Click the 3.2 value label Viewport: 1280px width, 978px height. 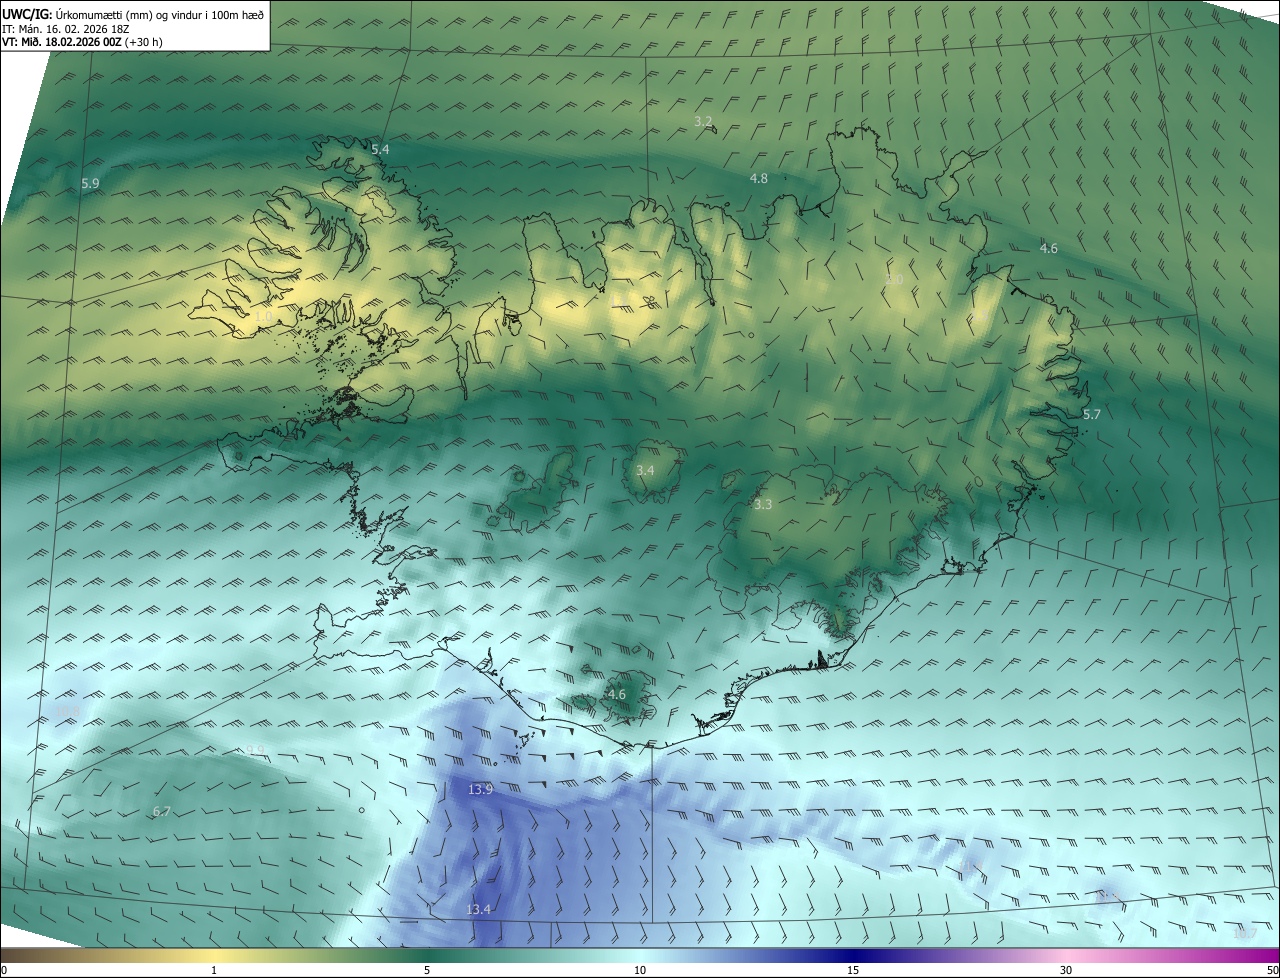click(703, 122)
